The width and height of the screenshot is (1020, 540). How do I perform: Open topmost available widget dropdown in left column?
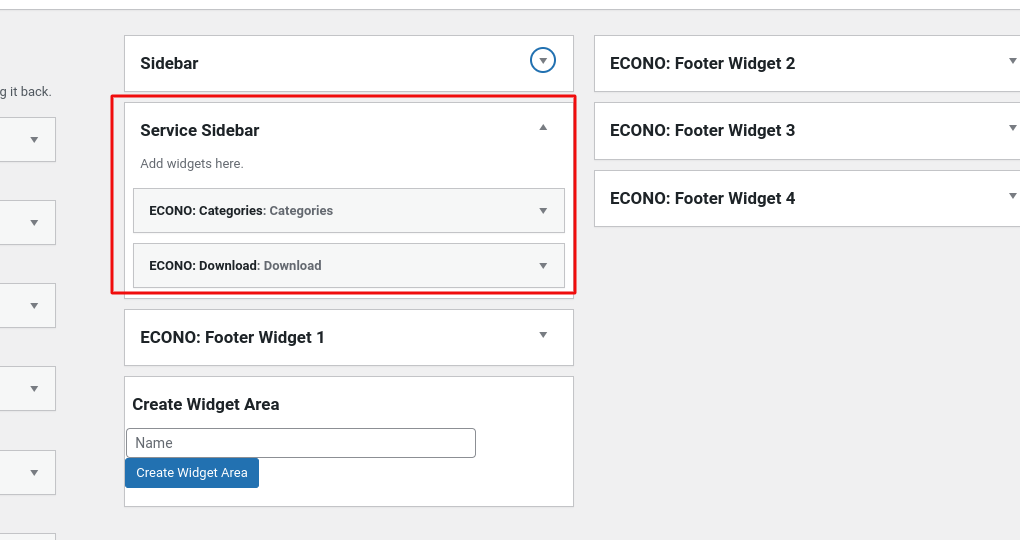34,139
